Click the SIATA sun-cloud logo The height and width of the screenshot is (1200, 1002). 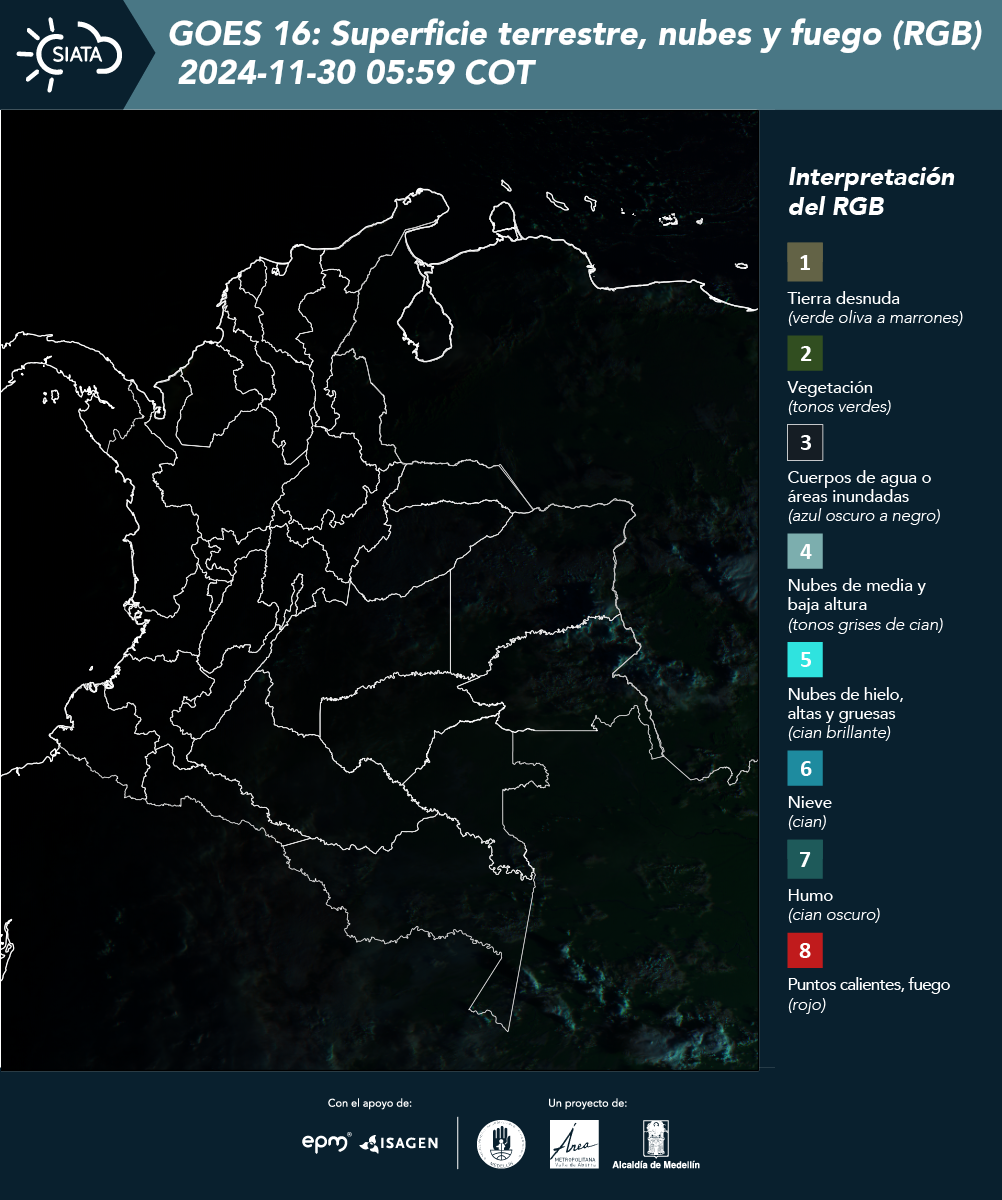(x=70, y=54)
